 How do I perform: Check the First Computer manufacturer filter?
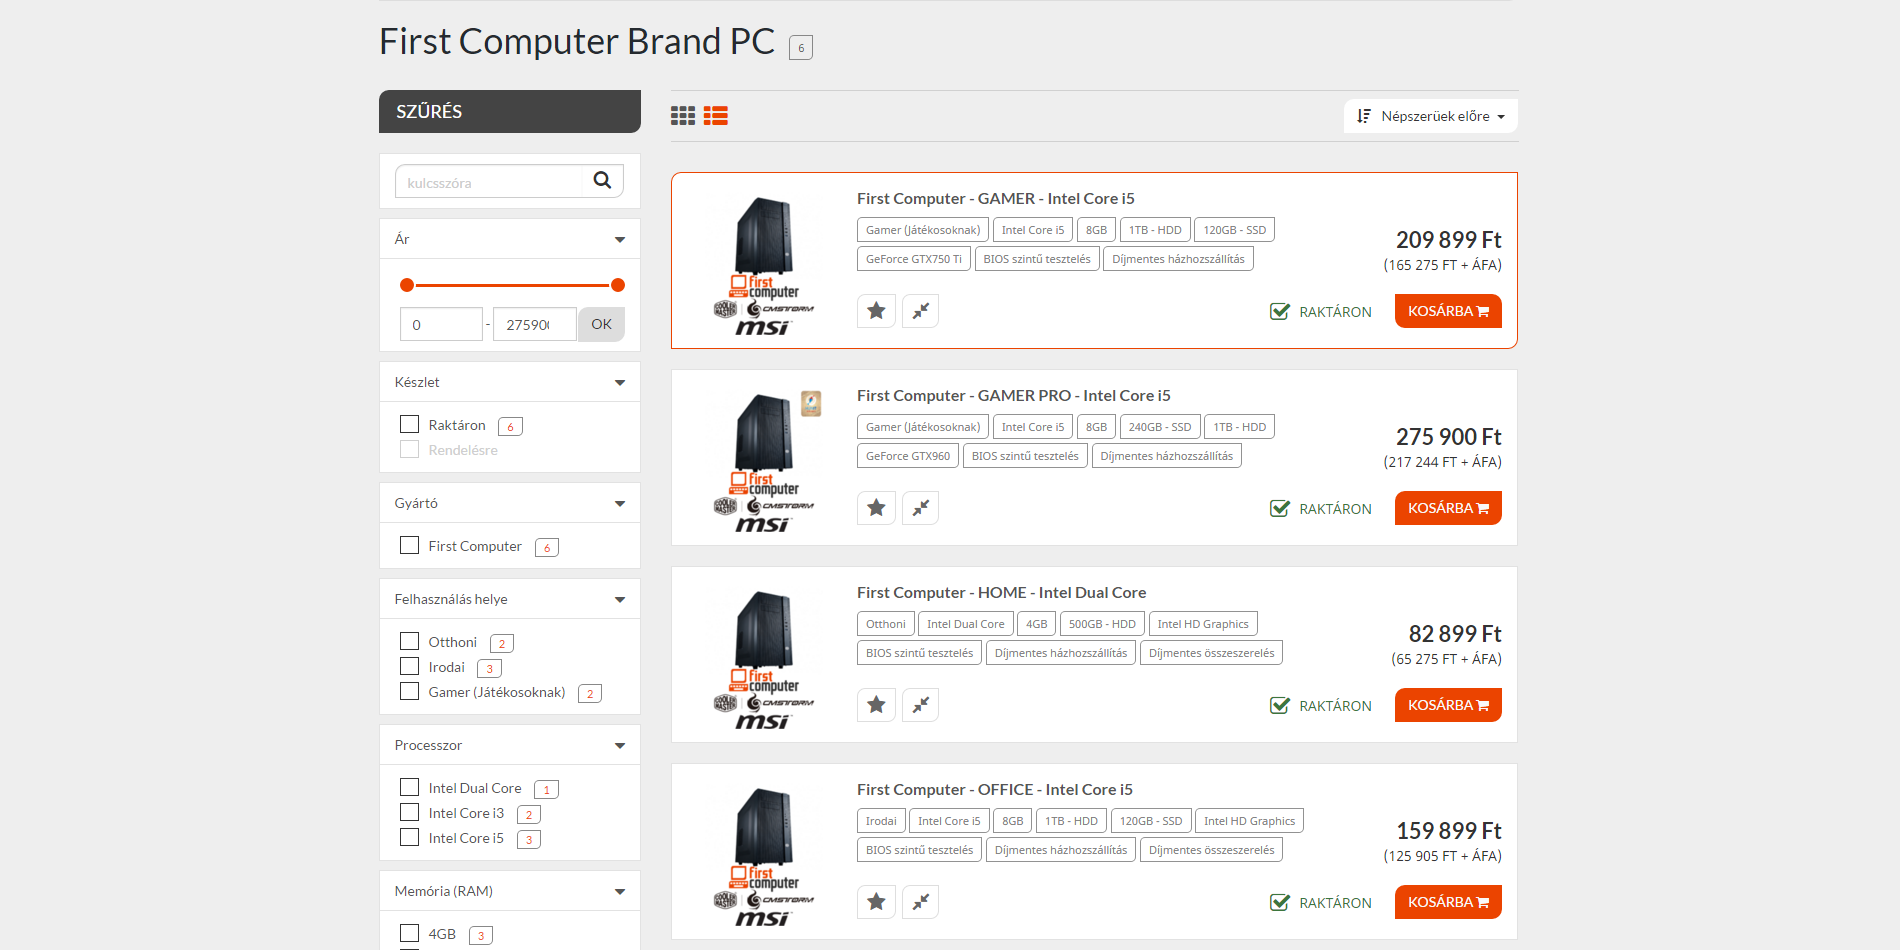click(409, 545)
